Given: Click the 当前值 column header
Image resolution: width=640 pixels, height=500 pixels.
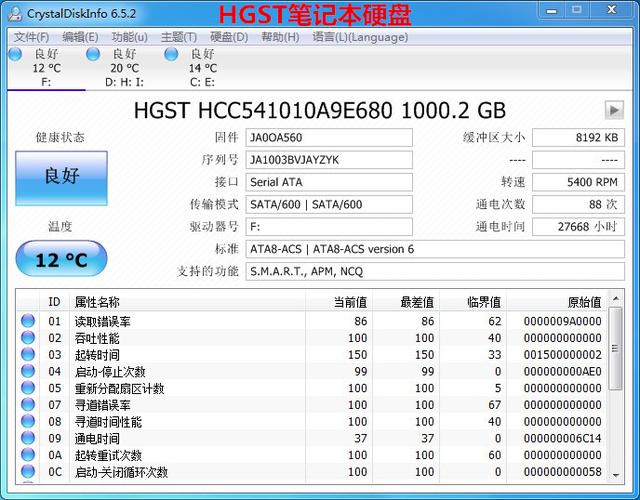Looking at the screenshot, I should (x=339, y=302).
